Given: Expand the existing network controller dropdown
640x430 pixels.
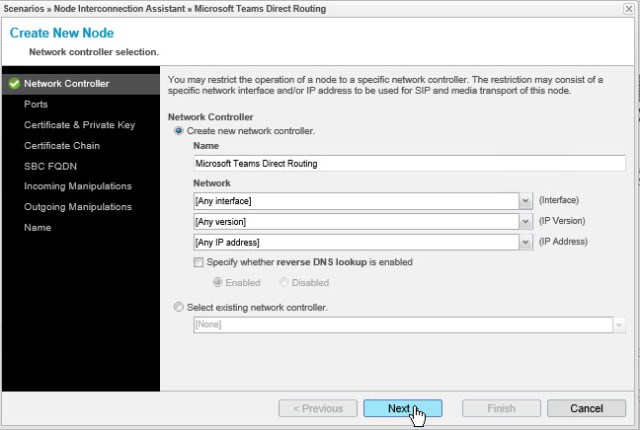Looking at the screenshot, I should (619, 325).
